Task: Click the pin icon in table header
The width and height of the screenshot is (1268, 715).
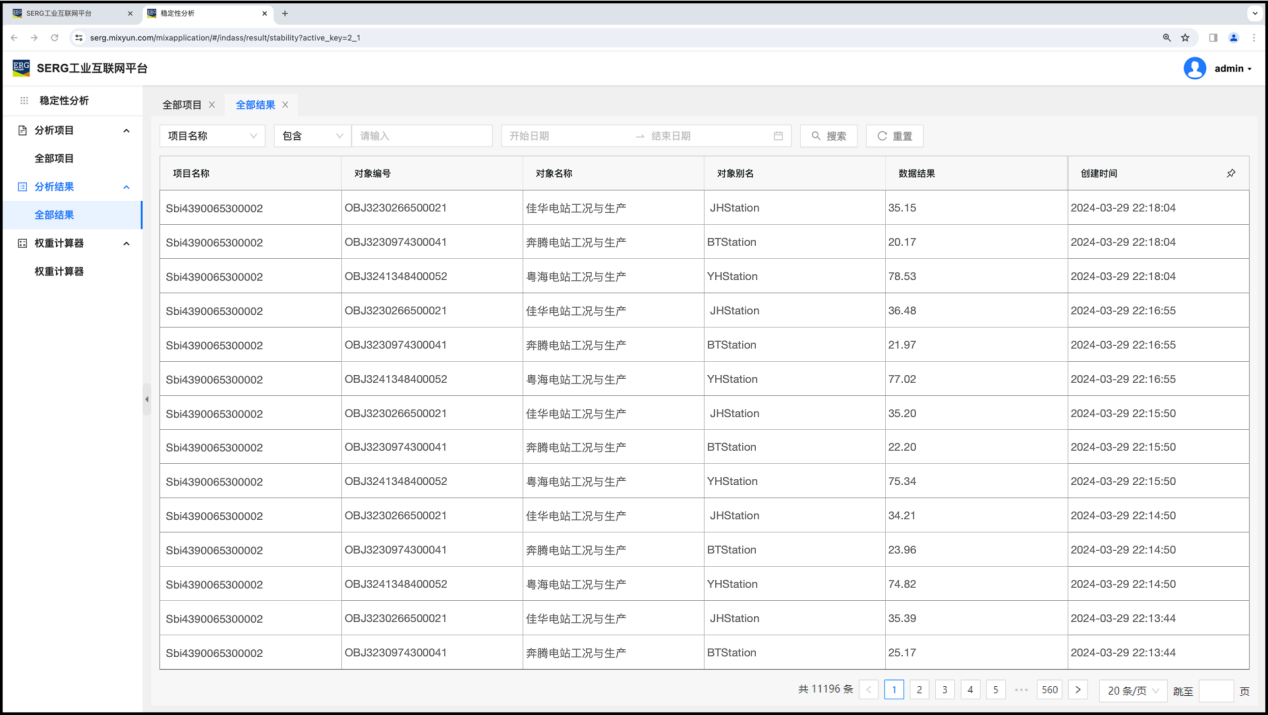Action: point(1230,173)
